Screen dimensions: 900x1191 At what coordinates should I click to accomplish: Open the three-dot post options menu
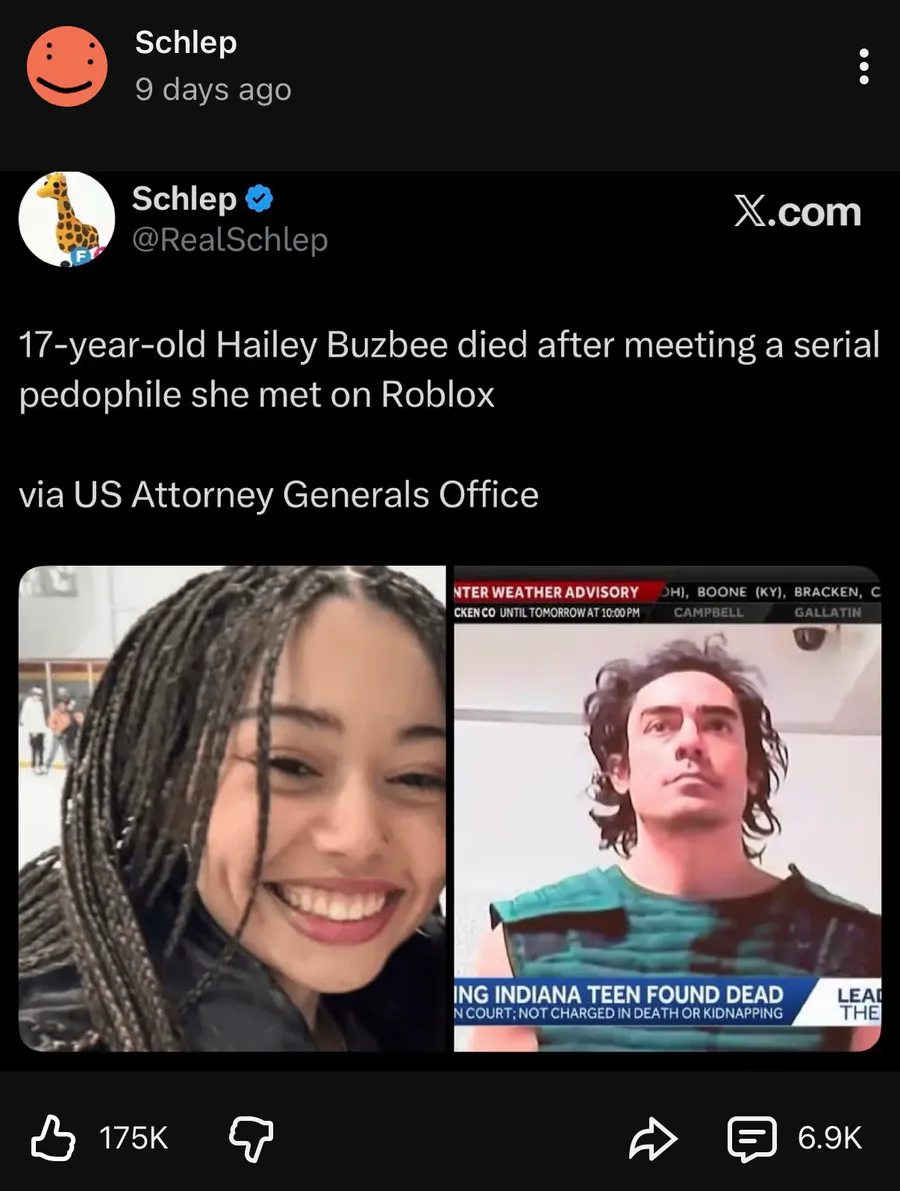point(864,67)
